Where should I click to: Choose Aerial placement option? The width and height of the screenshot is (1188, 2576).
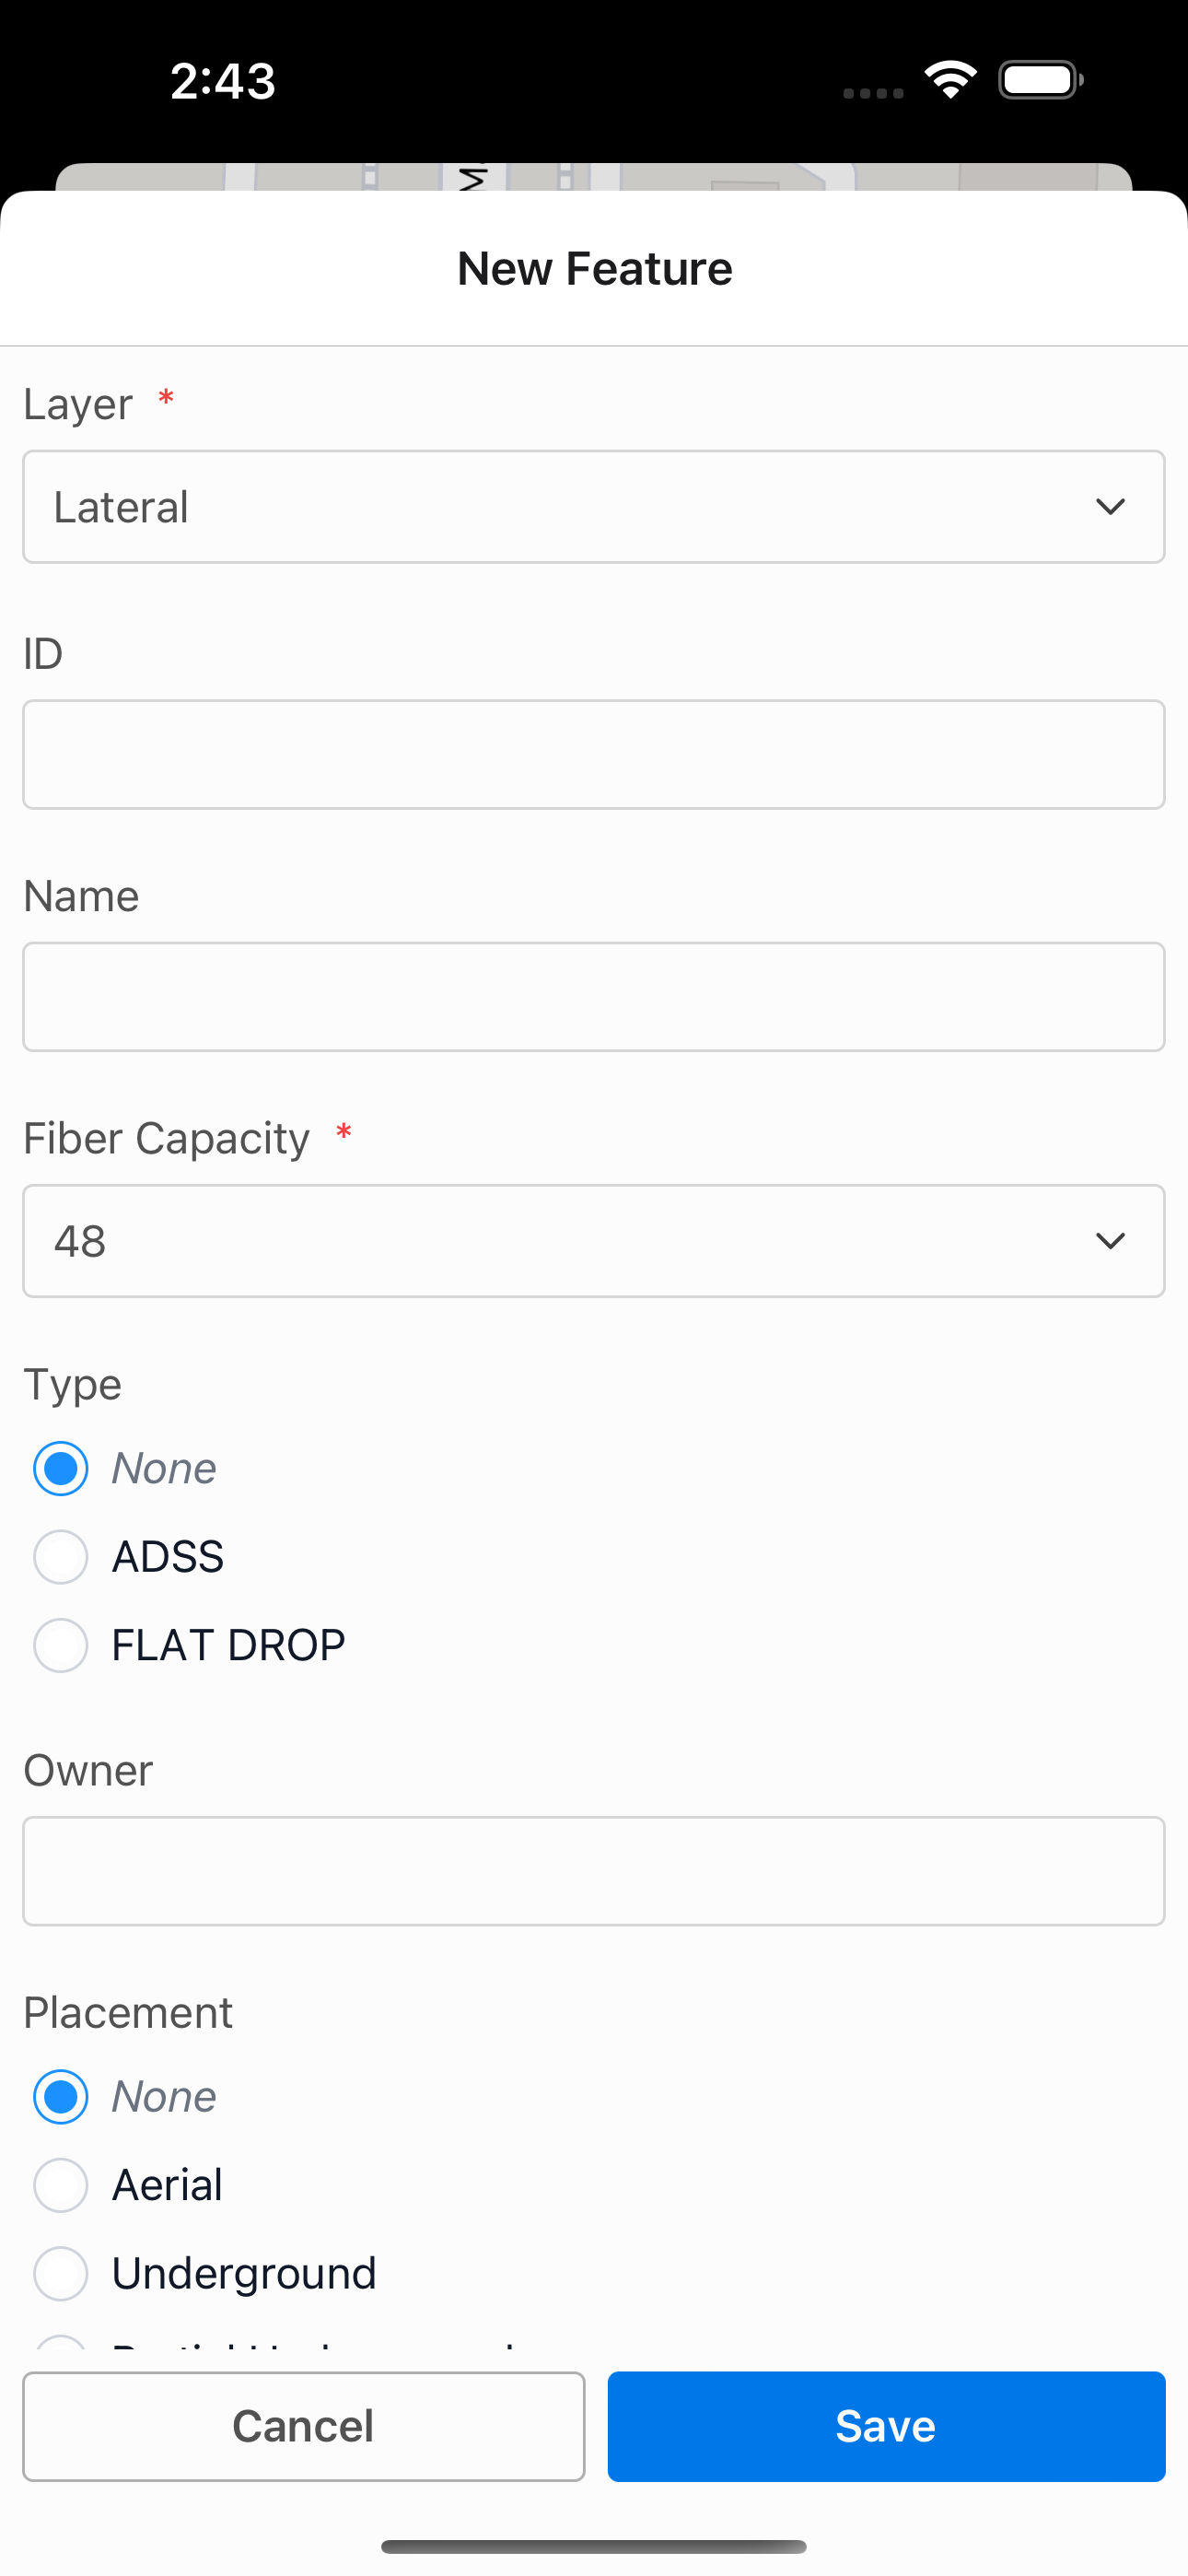tap(61, 2185)
